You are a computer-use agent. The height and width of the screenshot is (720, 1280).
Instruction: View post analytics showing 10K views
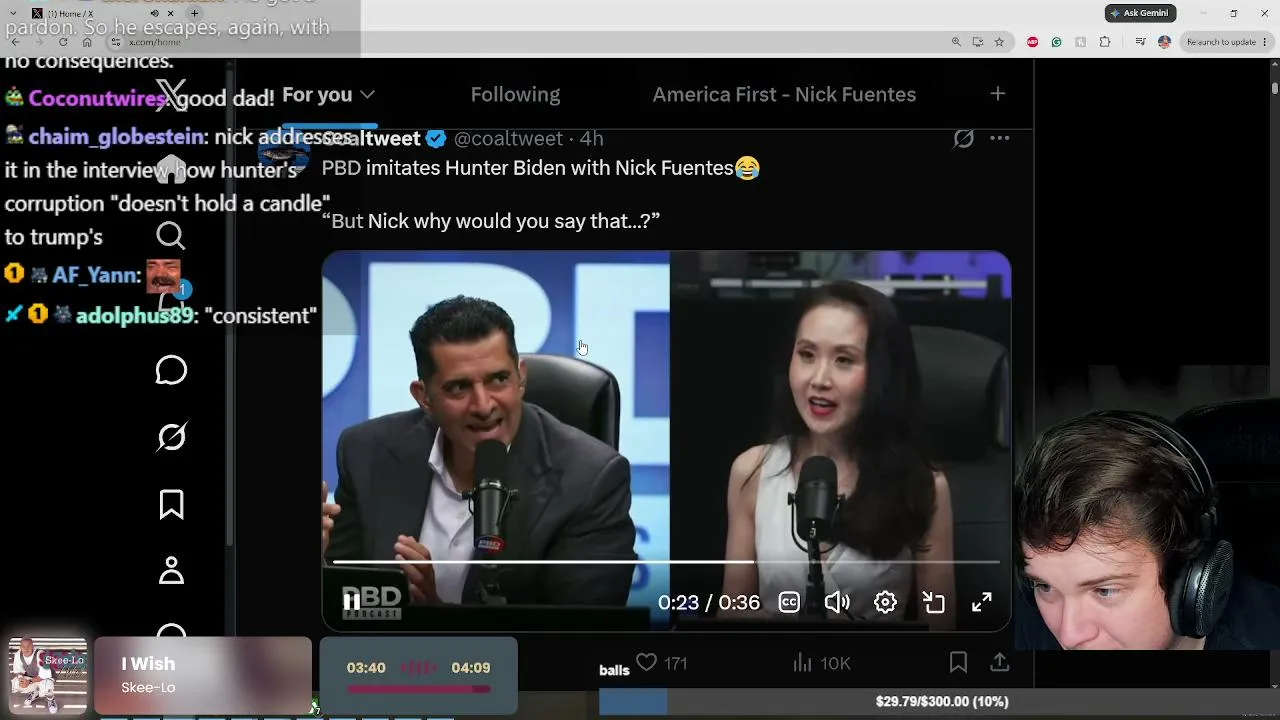[x=821, y=663]
